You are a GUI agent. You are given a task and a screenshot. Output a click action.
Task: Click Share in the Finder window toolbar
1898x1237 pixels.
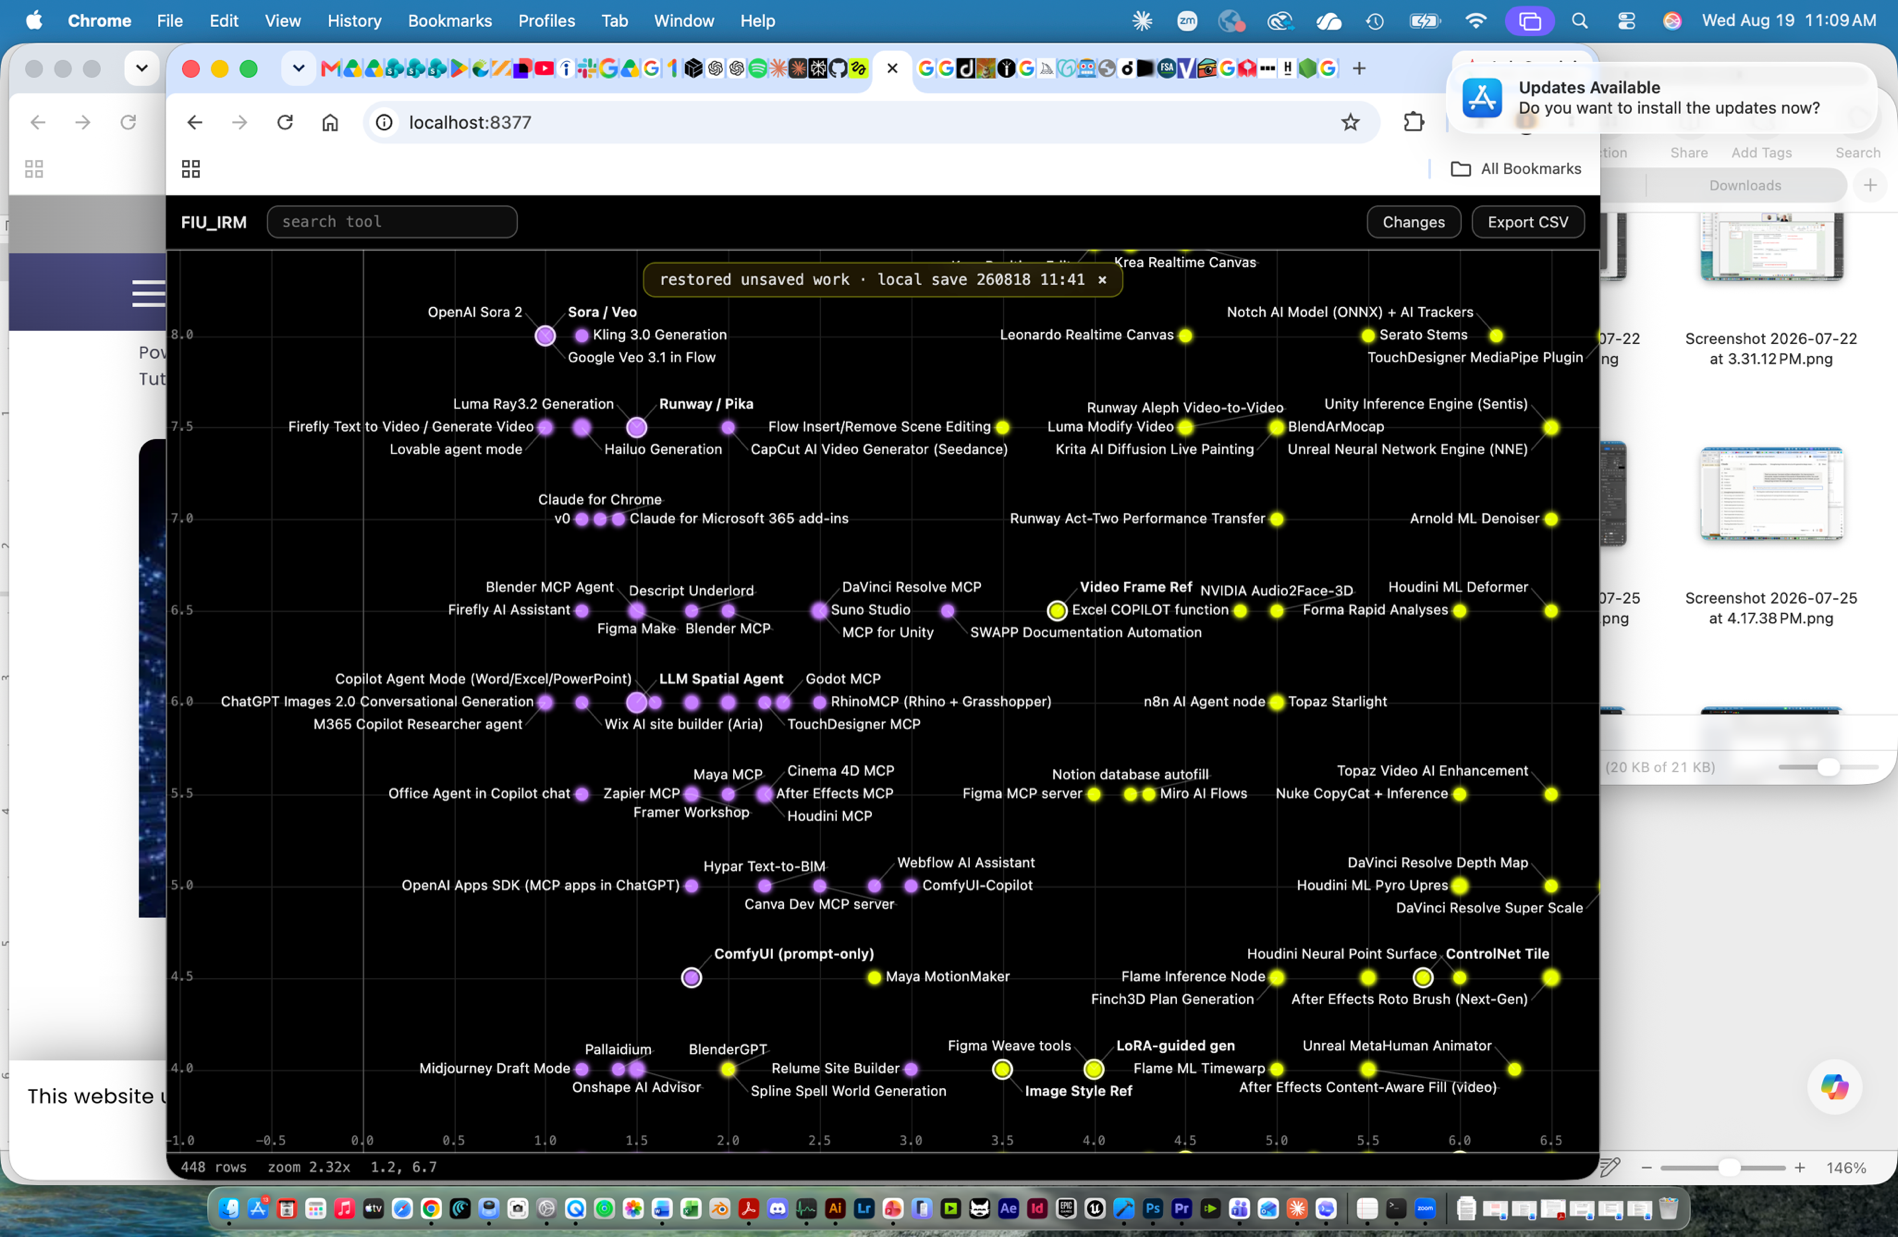coord(1688,153)
